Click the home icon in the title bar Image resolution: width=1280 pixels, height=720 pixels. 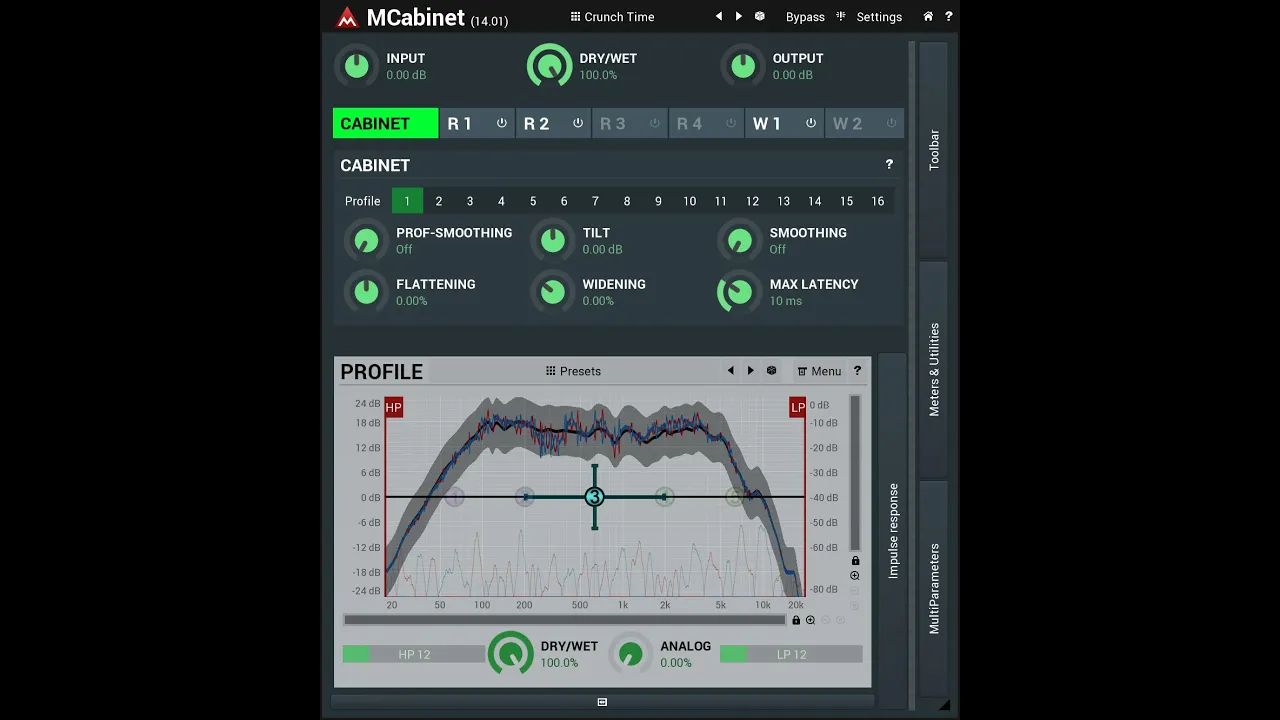pos(928,17)
